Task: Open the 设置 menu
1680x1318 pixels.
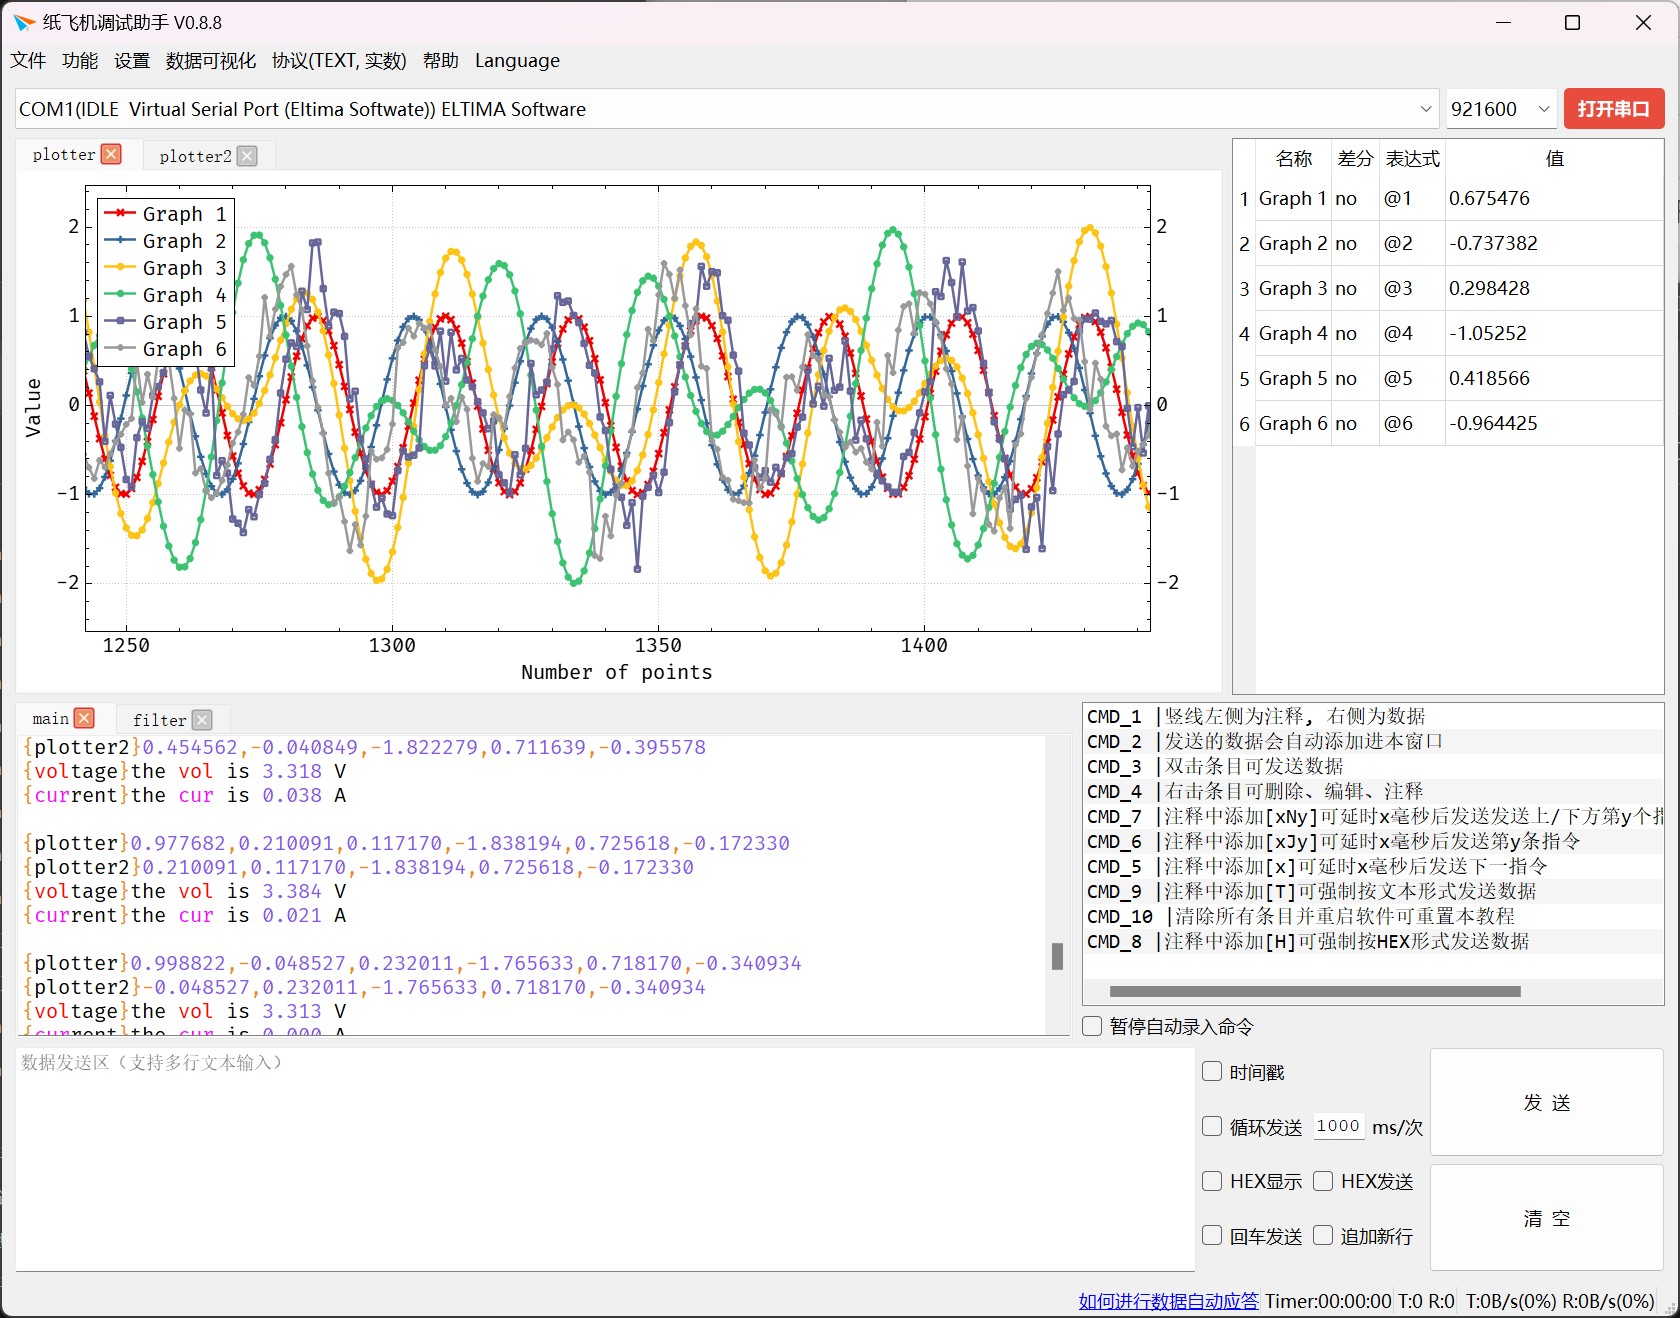Action: (x=132, y=61)
